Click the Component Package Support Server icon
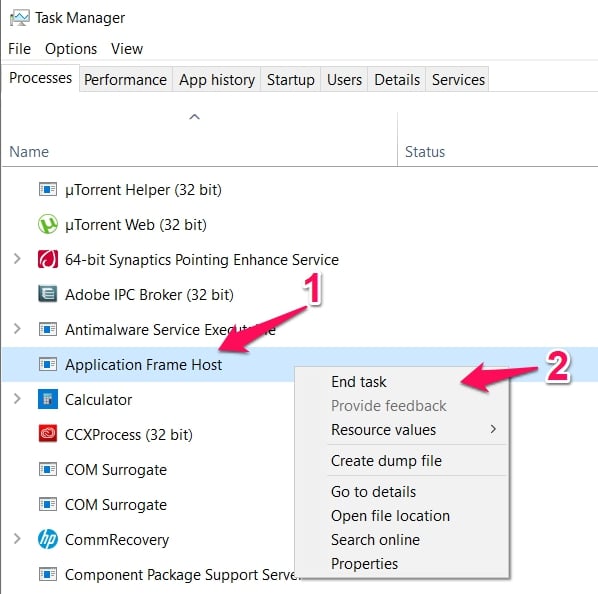 point(48,574)
